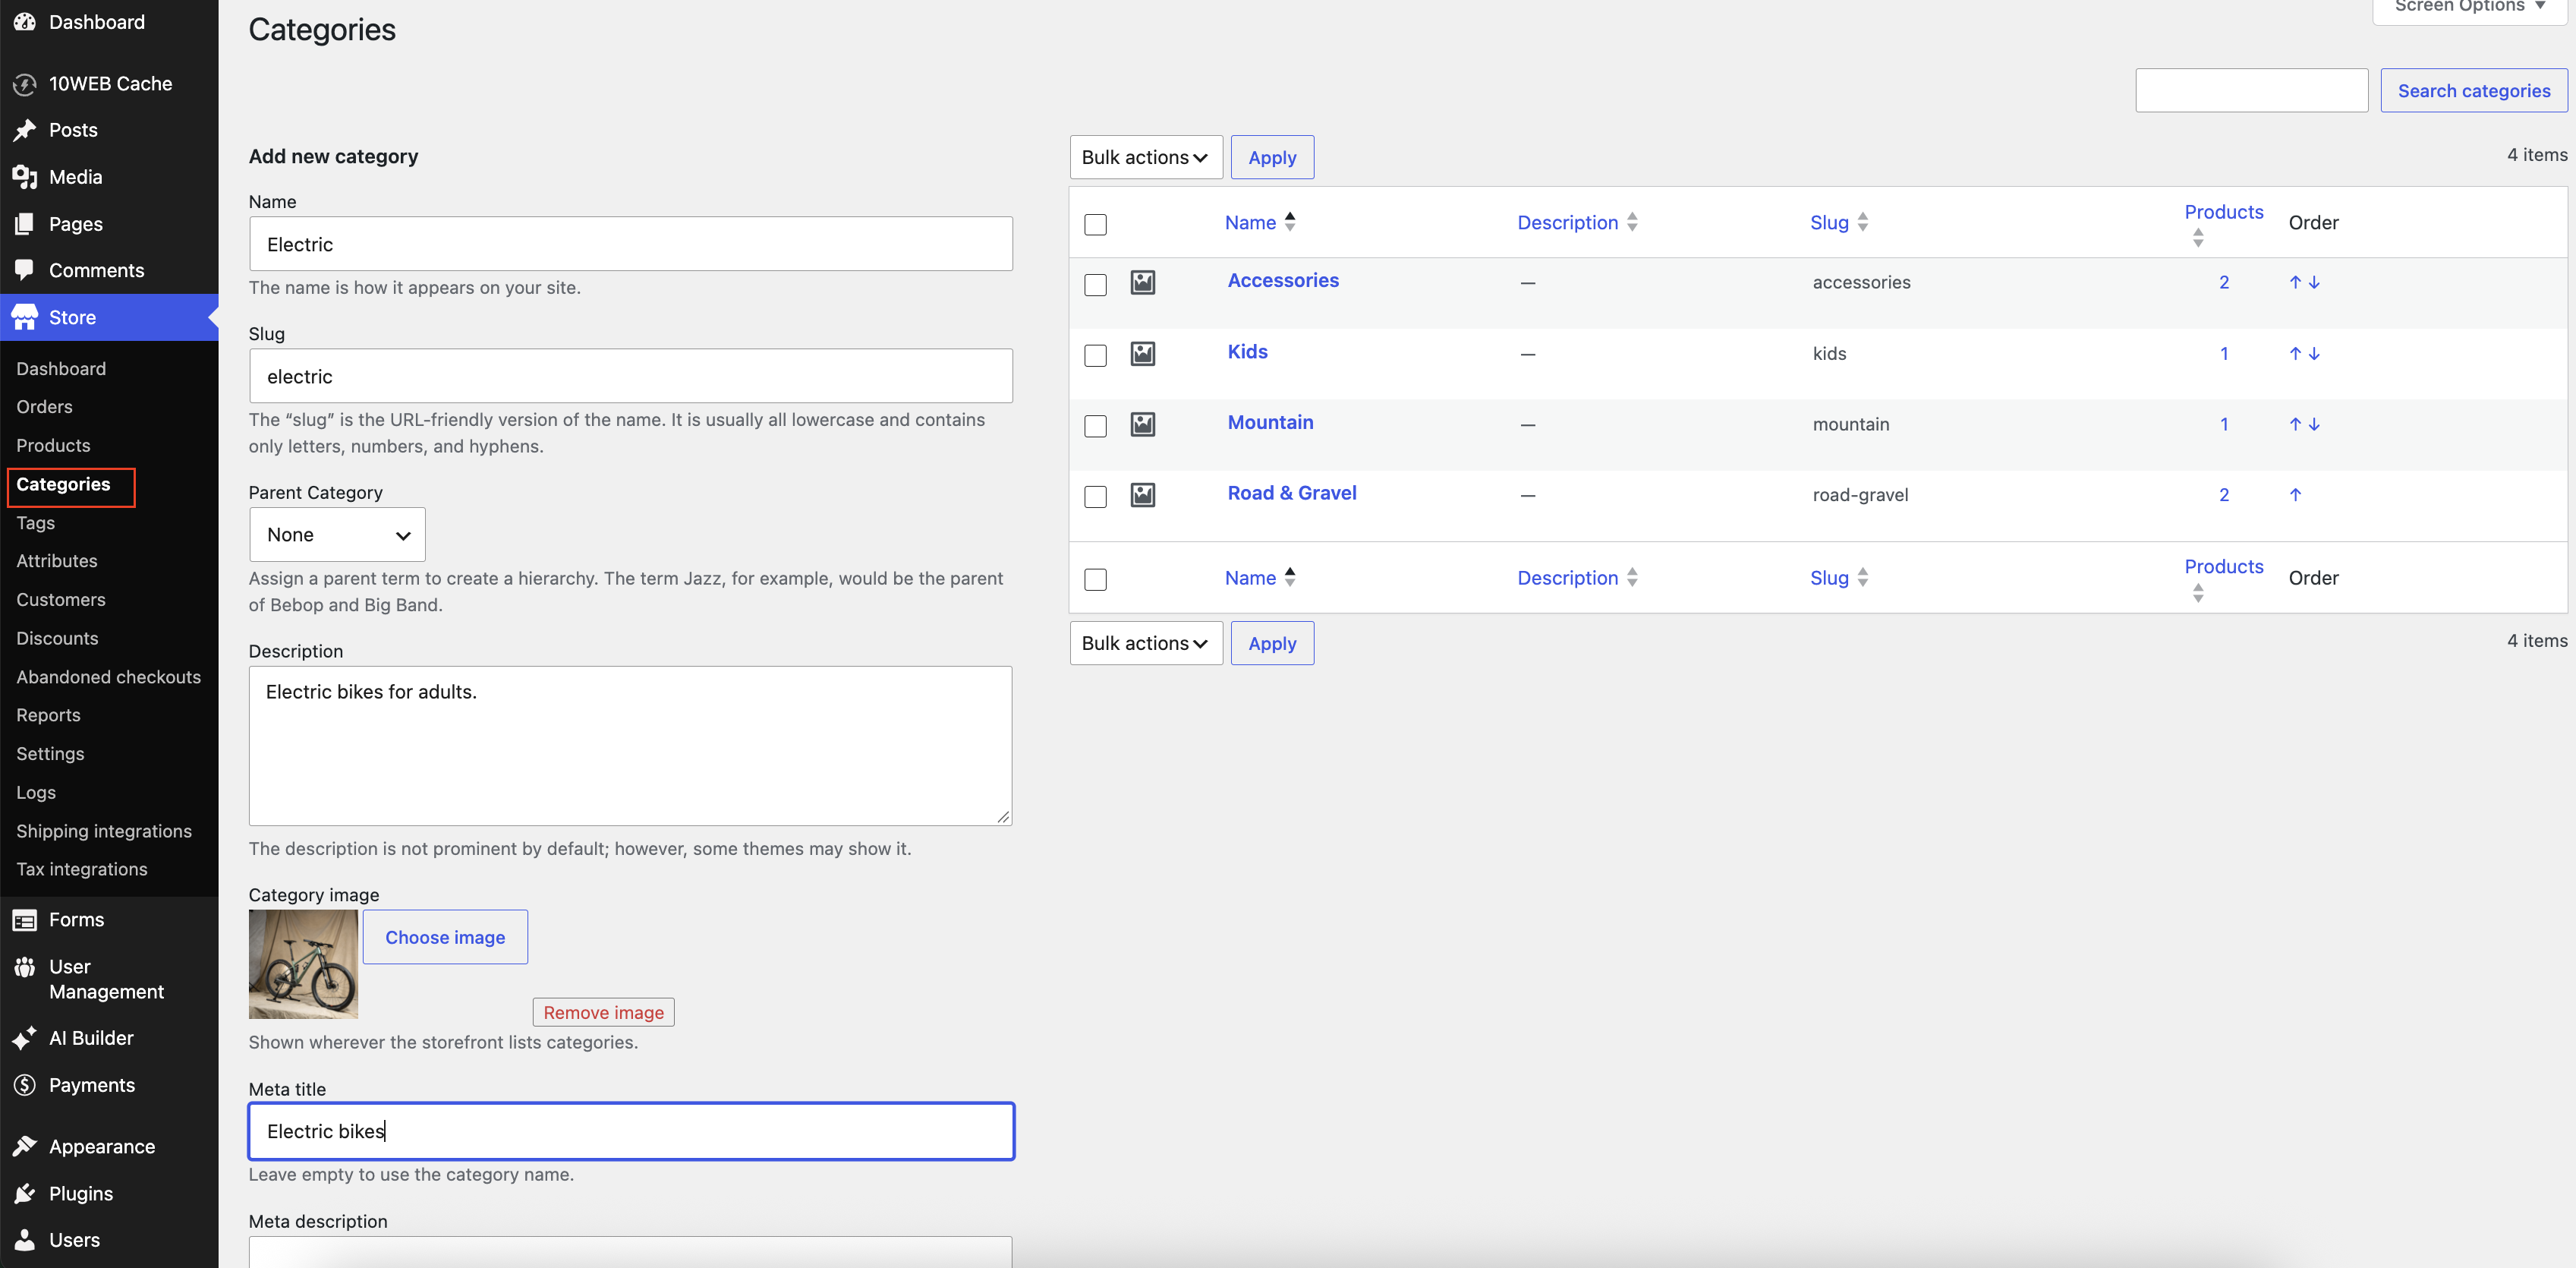The image size is (2576, 1268).
Task: Click the Store shop icon
Action: click(25, 317)
